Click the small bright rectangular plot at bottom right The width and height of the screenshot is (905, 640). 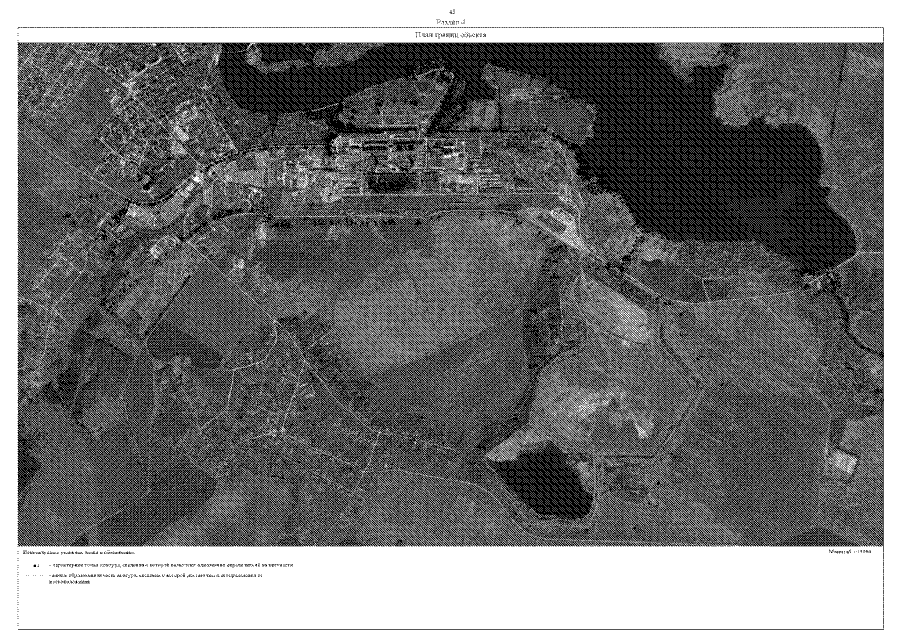[x=847, y=461]
